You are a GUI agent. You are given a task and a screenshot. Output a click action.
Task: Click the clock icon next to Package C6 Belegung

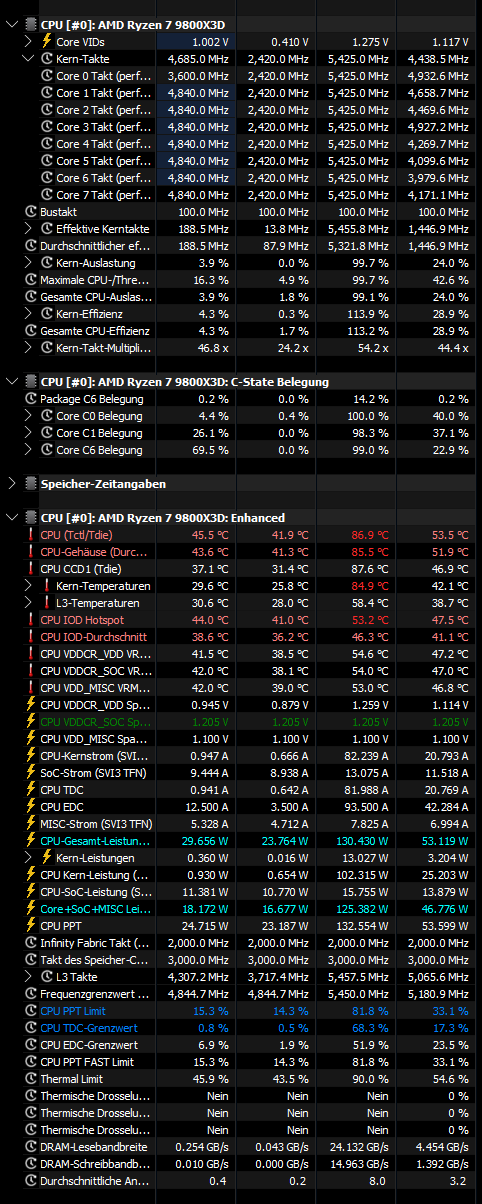31,399
